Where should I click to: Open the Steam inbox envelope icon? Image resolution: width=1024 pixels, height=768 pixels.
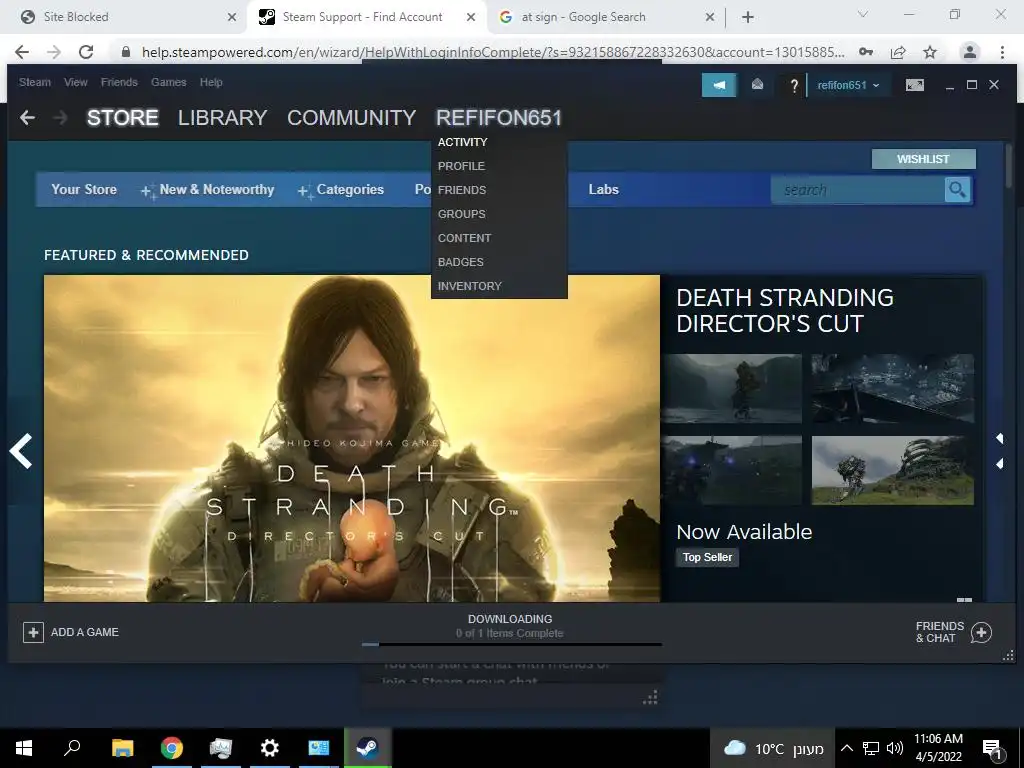click(x=757, y=84)
